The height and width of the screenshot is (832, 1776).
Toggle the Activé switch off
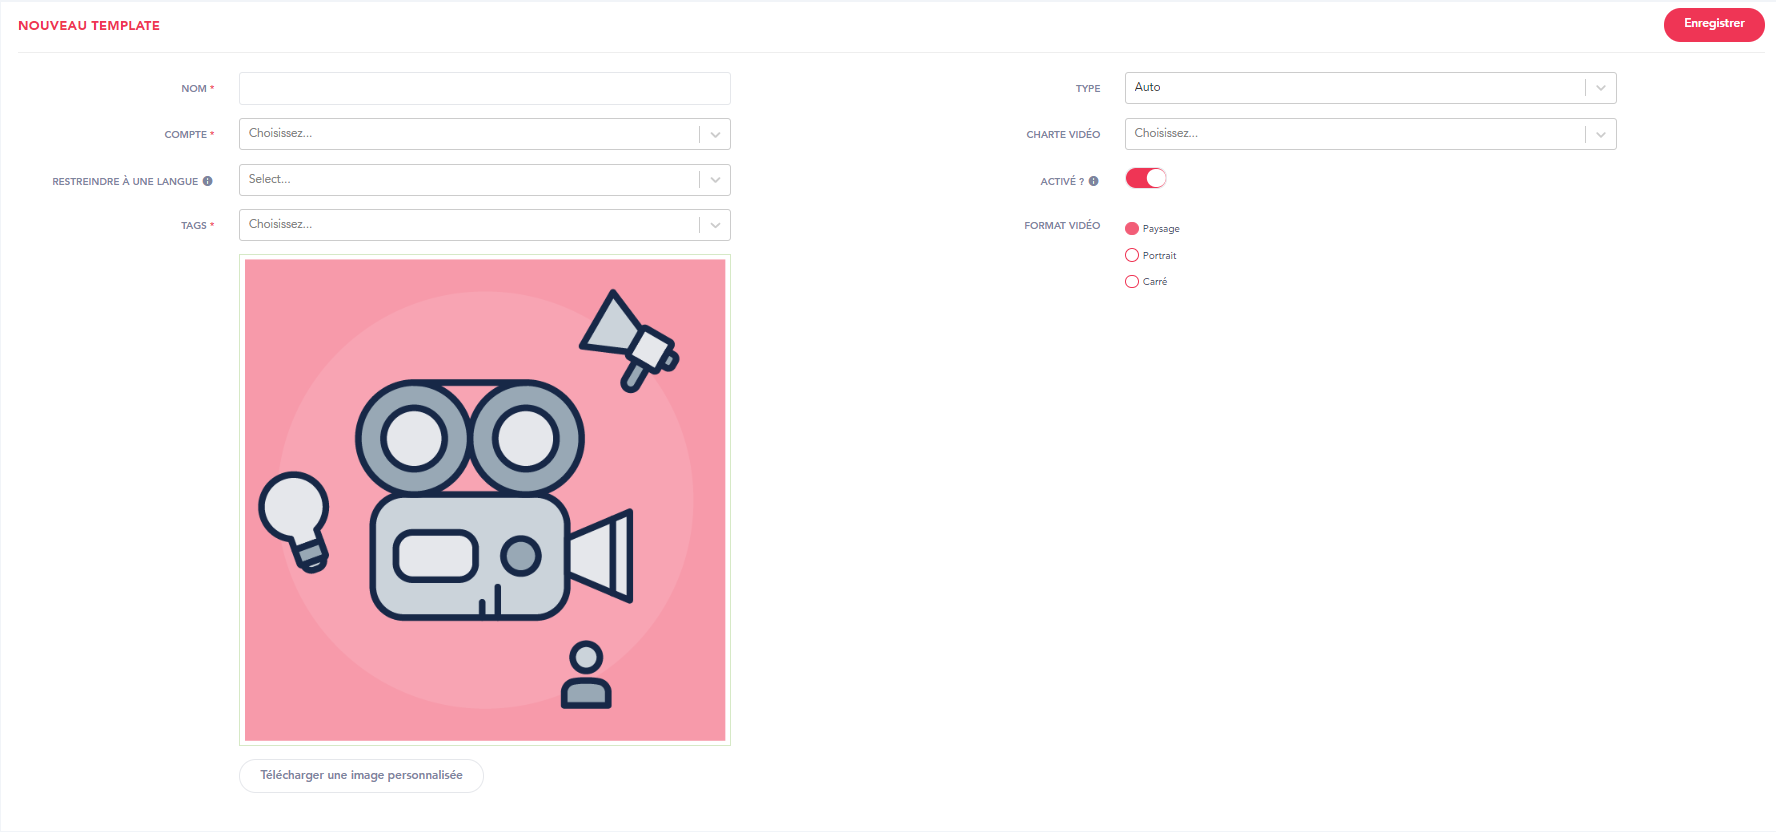coord(1146,178)
